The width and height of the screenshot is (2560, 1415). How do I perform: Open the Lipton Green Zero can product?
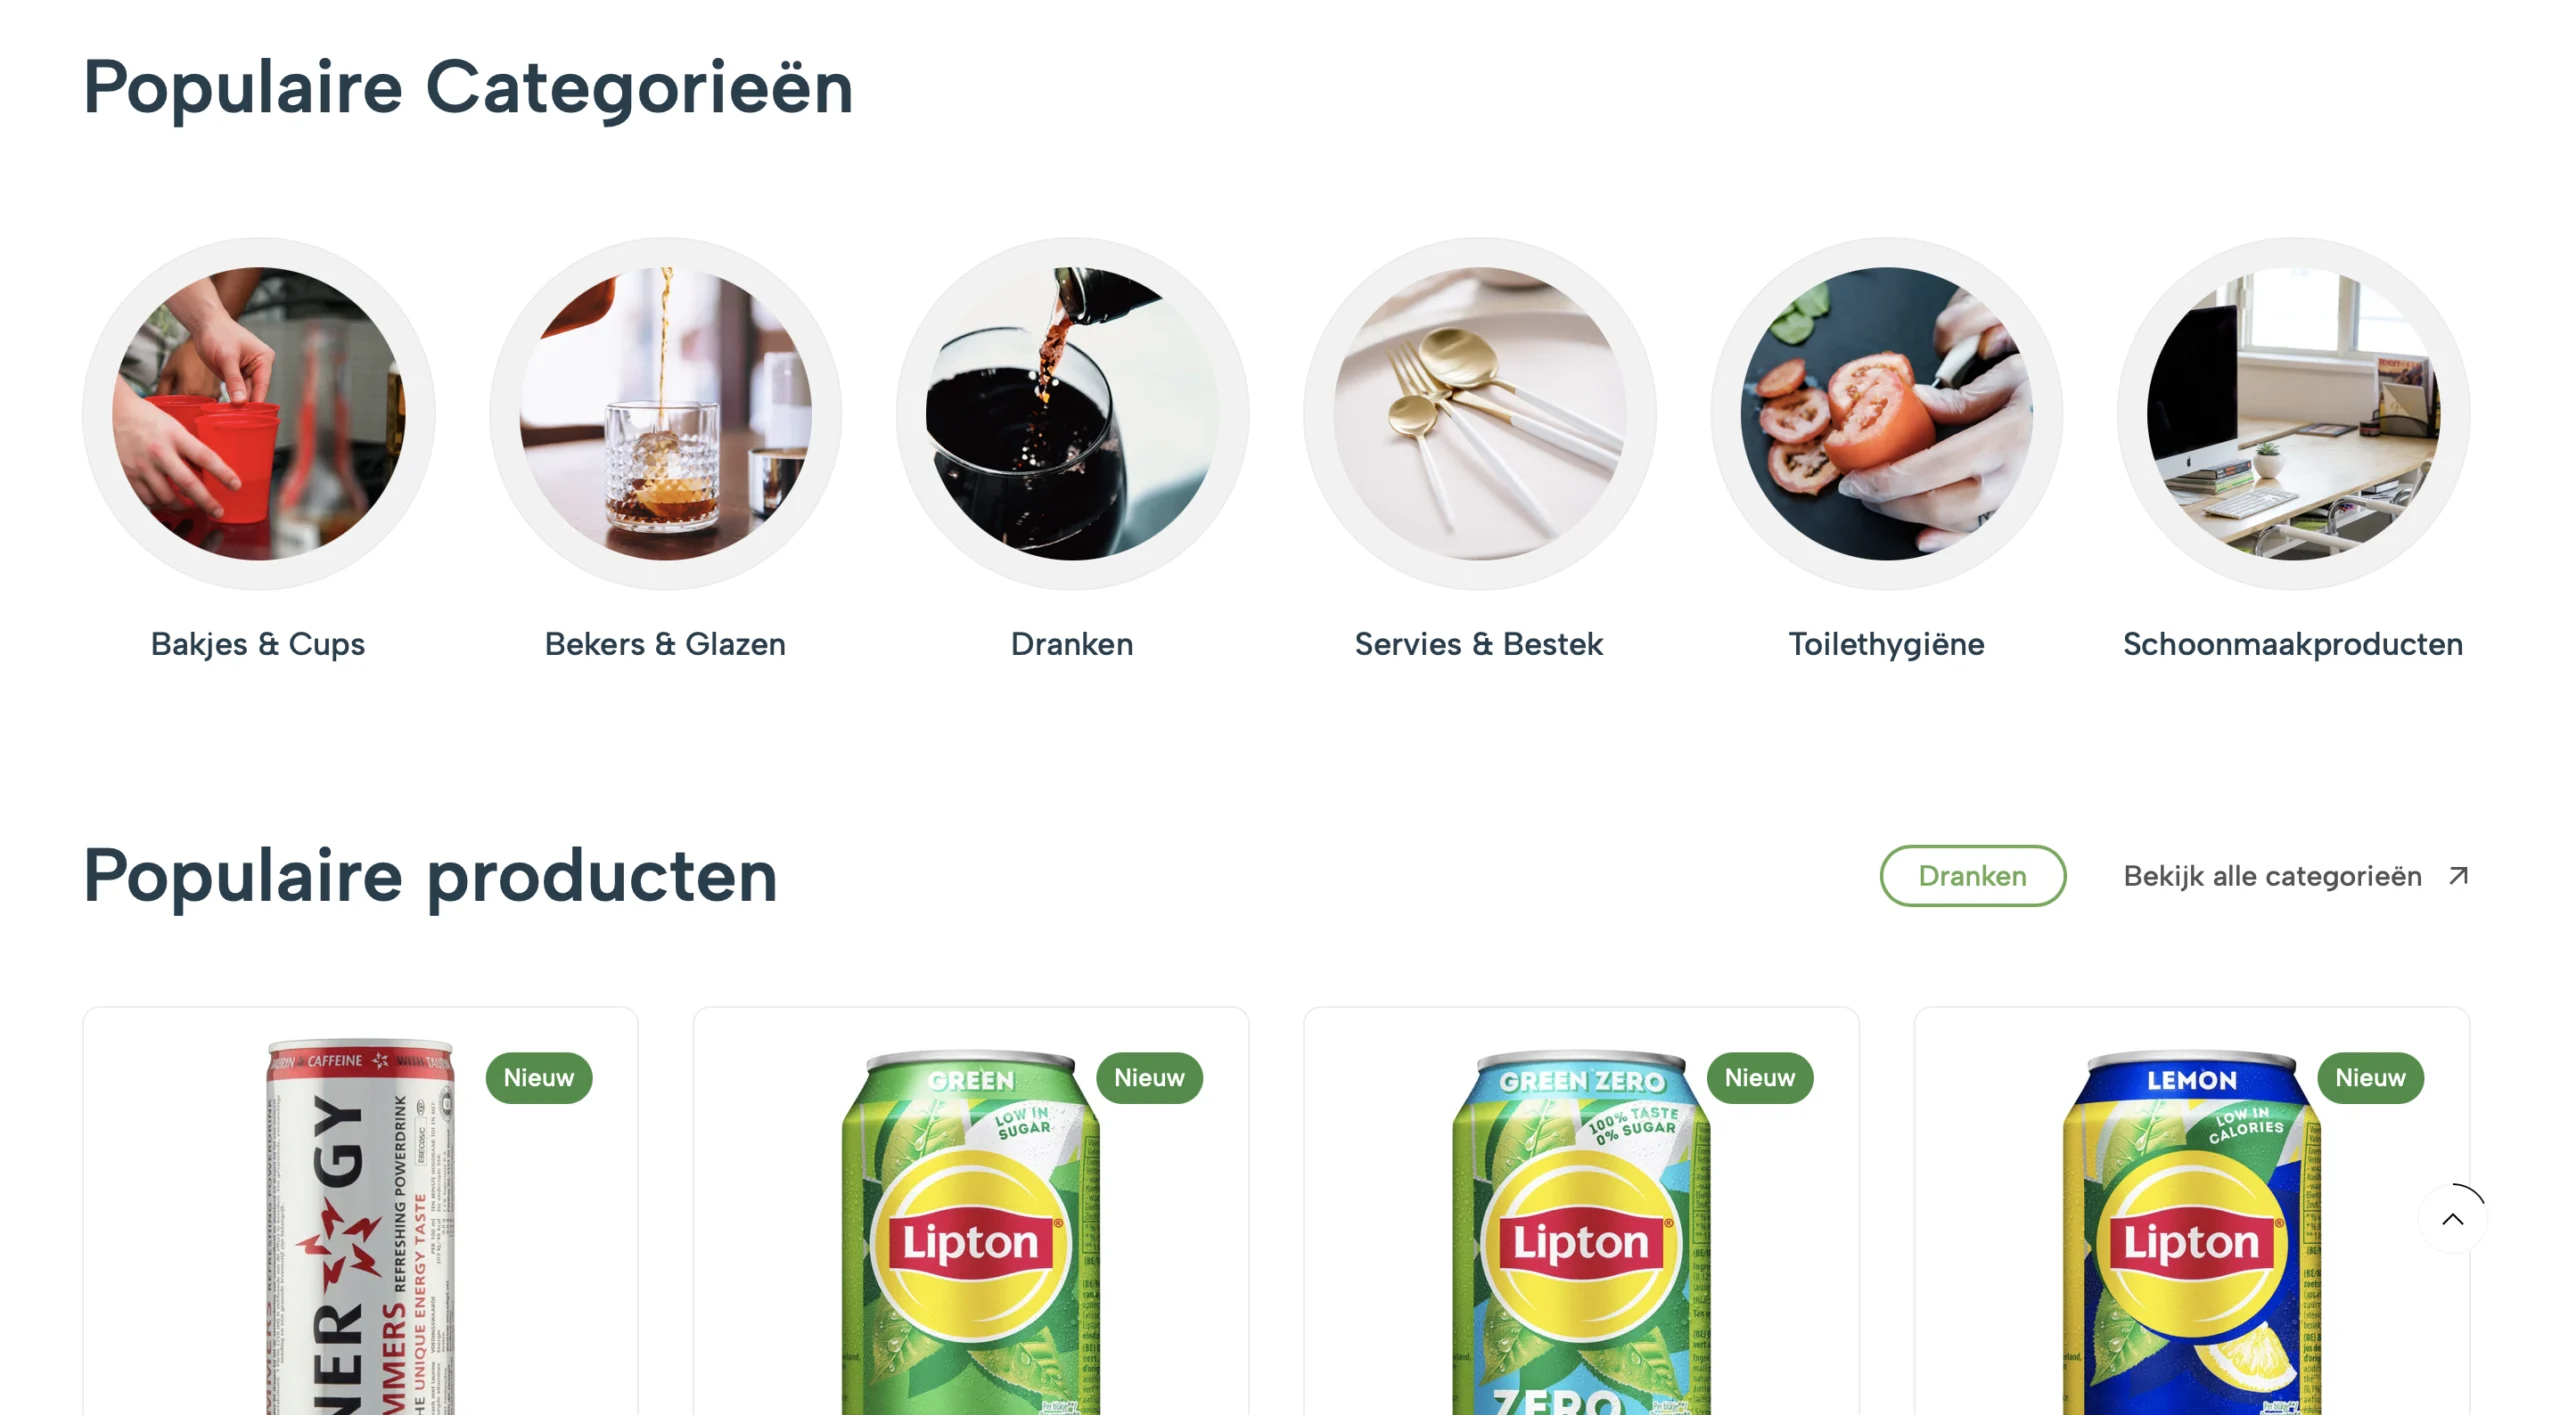tap(1581, 1211)
